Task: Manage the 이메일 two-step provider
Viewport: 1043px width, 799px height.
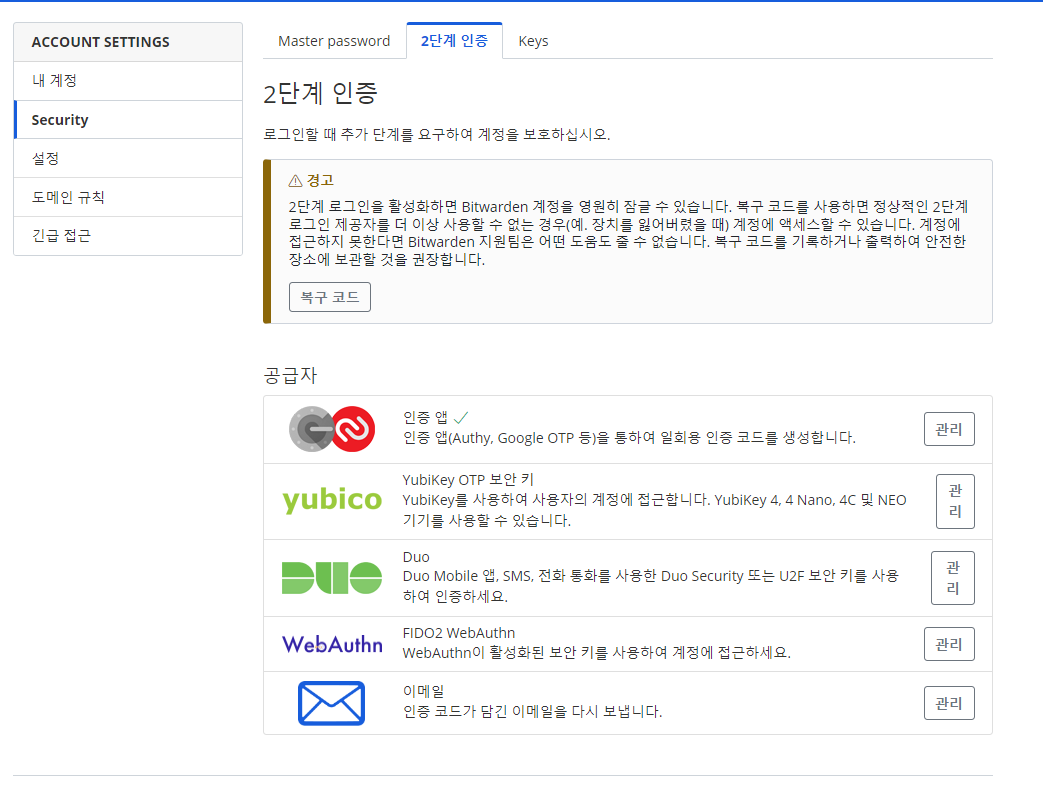Action: coord(948,703)
